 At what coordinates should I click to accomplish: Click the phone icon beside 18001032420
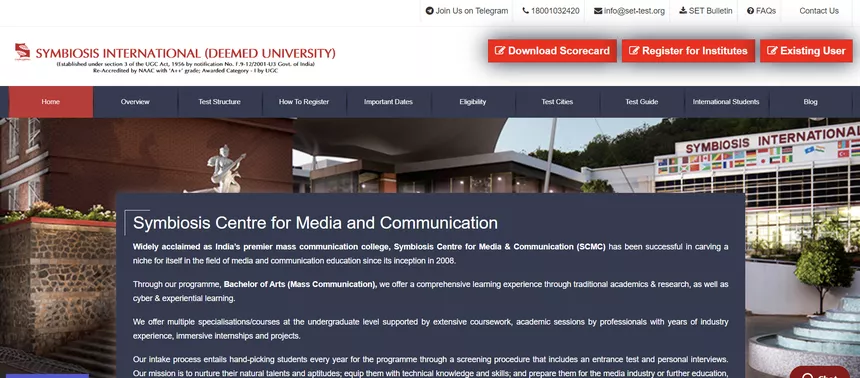pyautogui.click(x=525, y=11)
